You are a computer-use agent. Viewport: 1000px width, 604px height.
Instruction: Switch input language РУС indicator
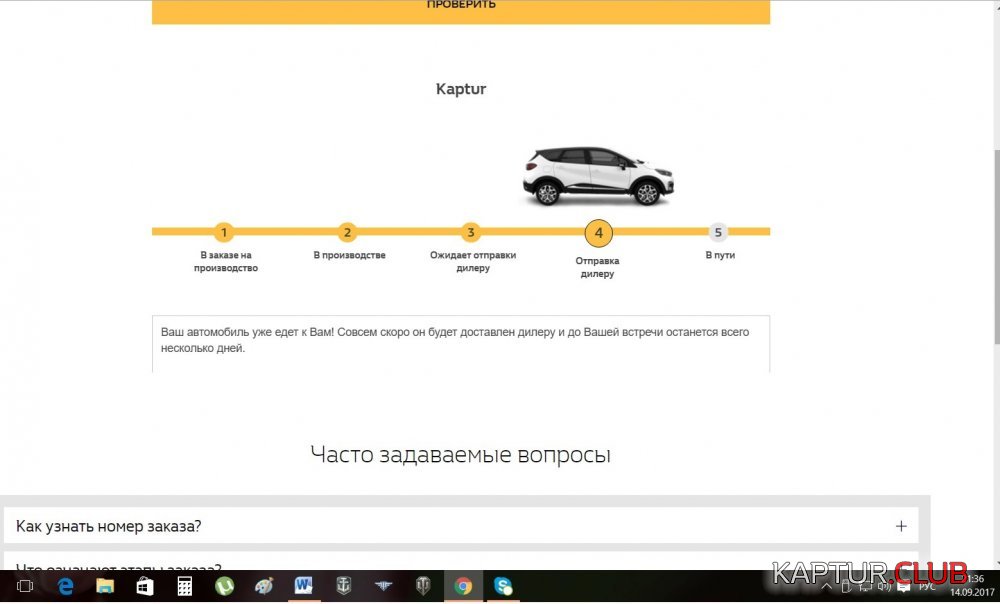coord(927,587)
